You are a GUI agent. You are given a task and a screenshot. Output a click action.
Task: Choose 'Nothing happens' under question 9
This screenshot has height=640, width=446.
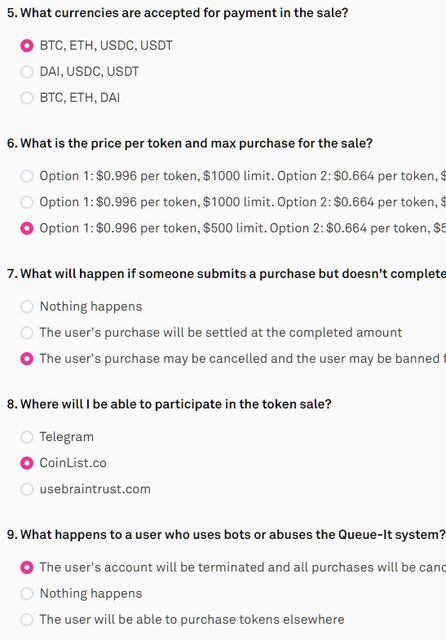pos(27,593)
